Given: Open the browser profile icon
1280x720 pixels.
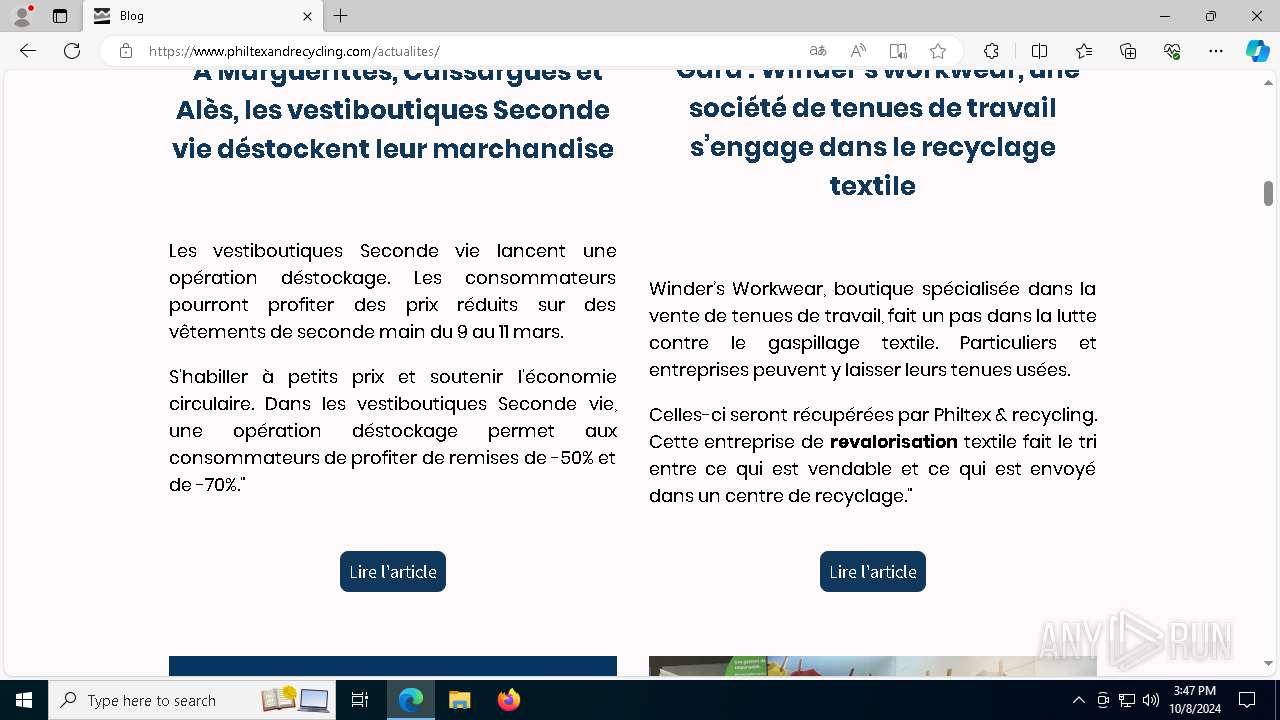Looking at the screenshot, I should pyautogui.click(x=22, y=16).
